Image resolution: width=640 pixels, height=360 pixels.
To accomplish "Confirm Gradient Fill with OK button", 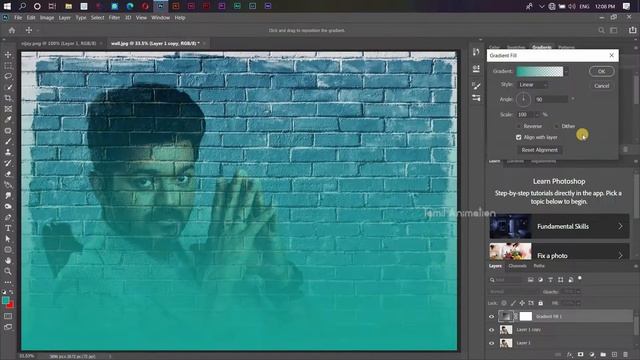I will (602, 71).
